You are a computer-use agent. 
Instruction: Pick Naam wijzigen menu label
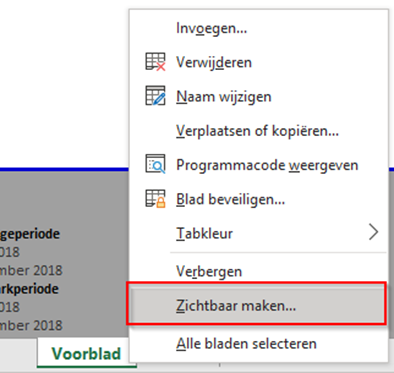(224, 97)
